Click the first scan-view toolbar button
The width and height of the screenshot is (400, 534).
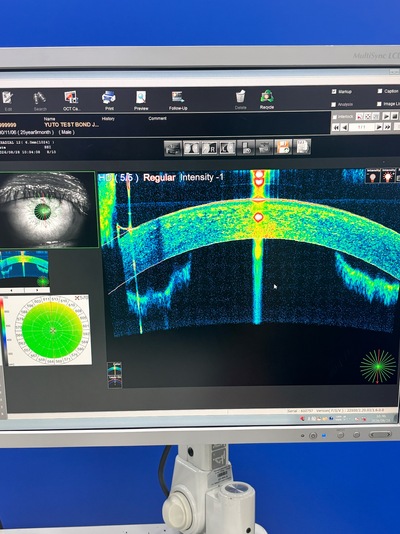[x=173, y=148]
